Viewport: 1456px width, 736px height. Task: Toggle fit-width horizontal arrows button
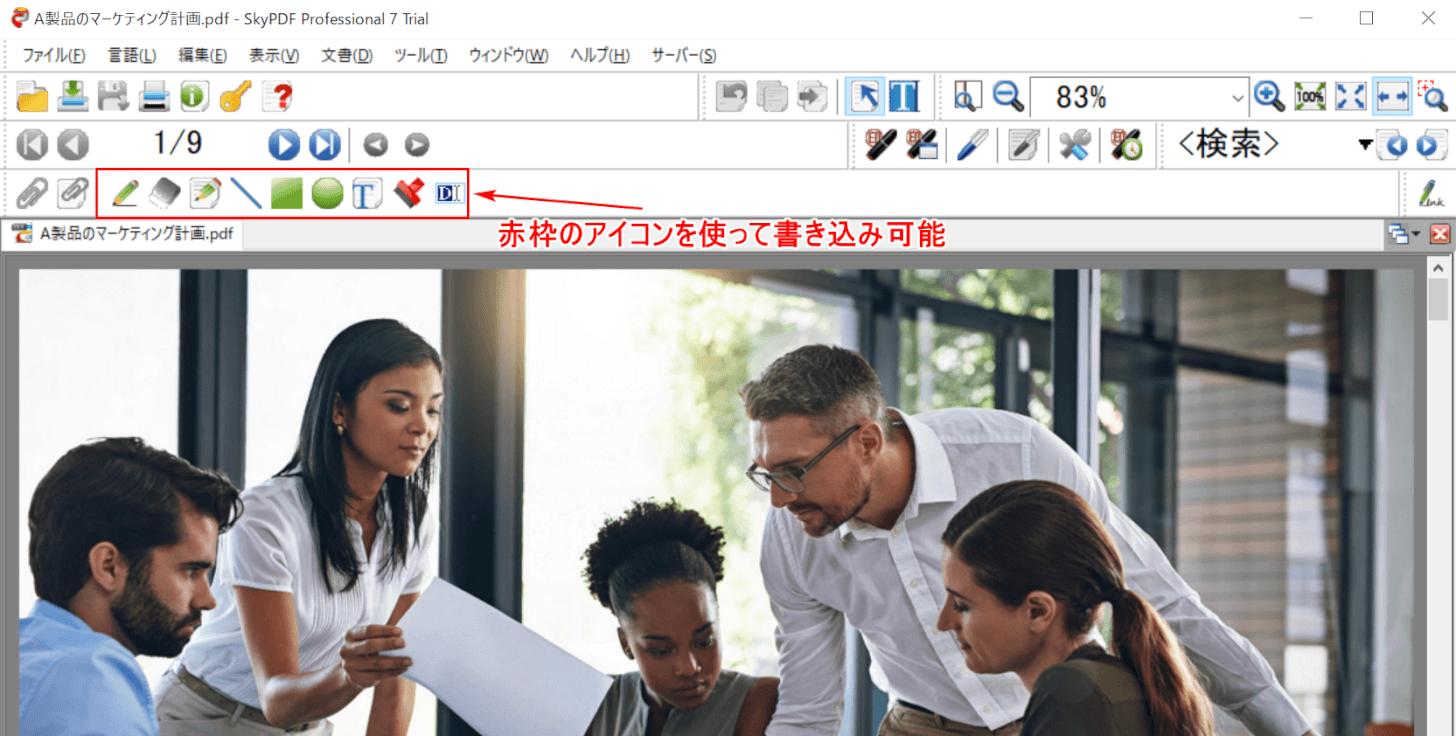tap(1391, 96)
